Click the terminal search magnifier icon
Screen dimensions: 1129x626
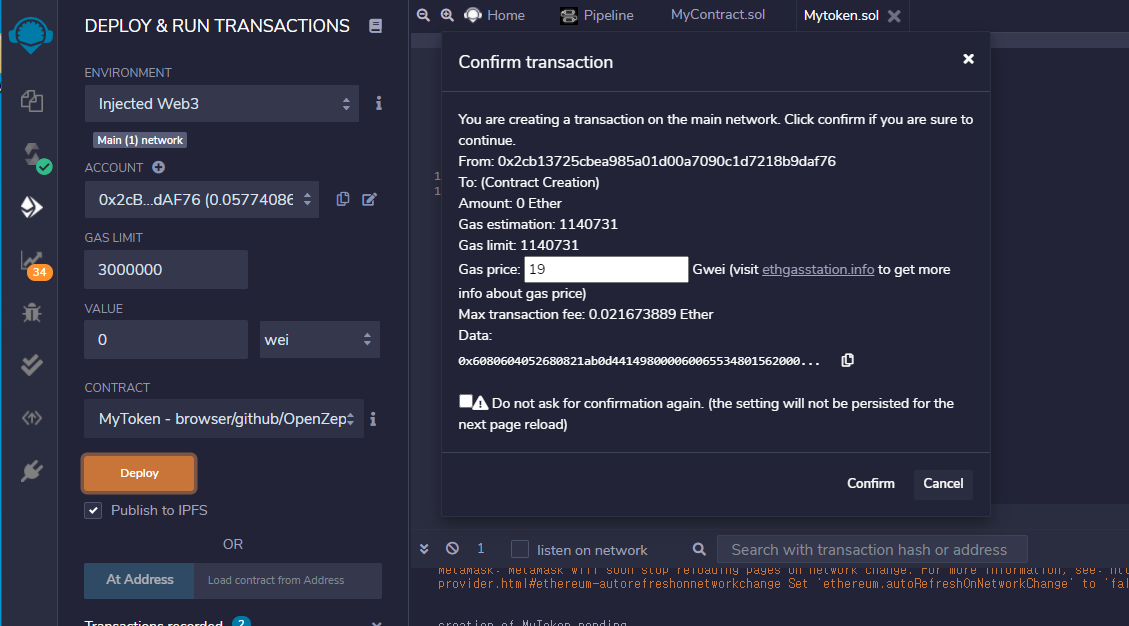click(699, 549)
